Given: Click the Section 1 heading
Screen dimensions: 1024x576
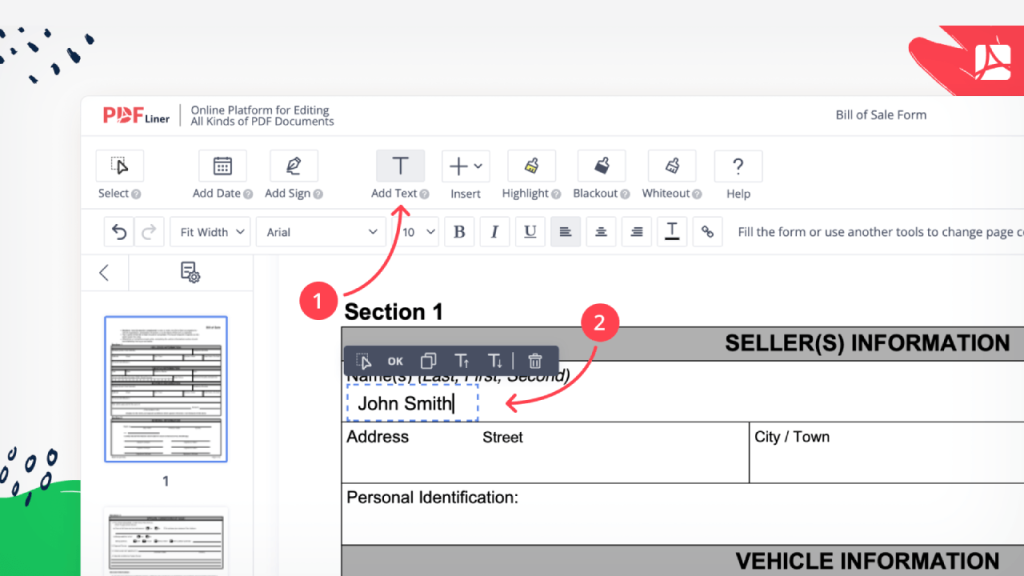Looking at the screenshot, I should pyautogui.click(x=394, y=312).
